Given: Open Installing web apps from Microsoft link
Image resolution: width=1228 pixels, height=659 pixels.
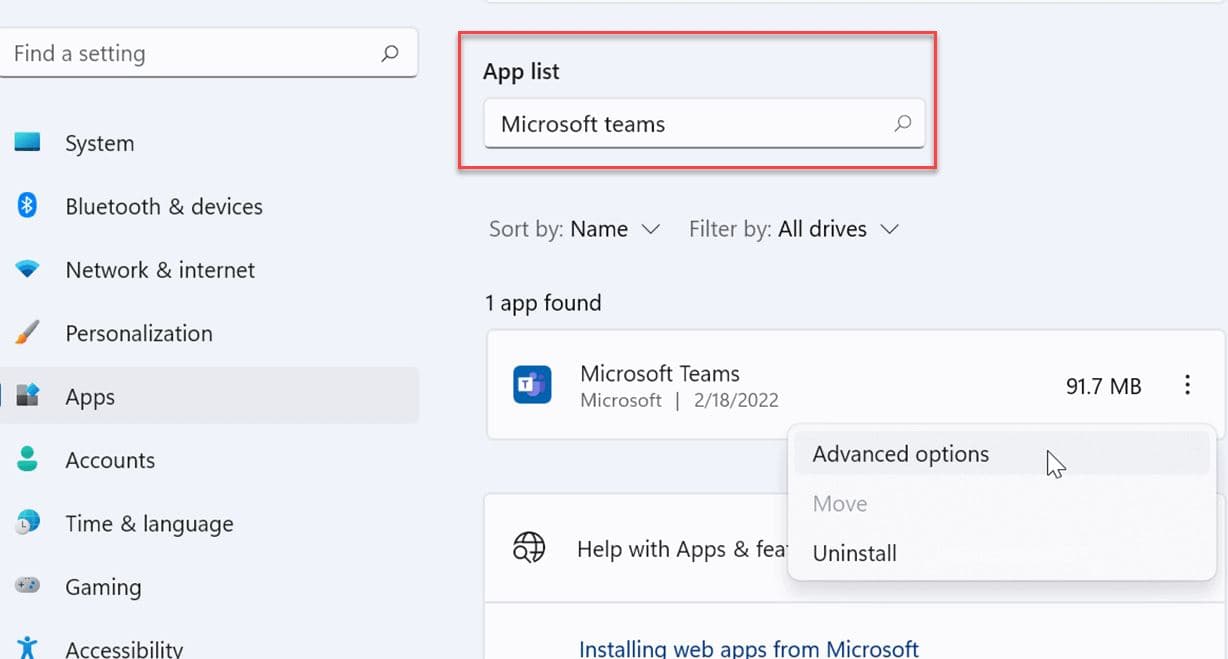Looking at the screenshot, I should coord(748,648).
